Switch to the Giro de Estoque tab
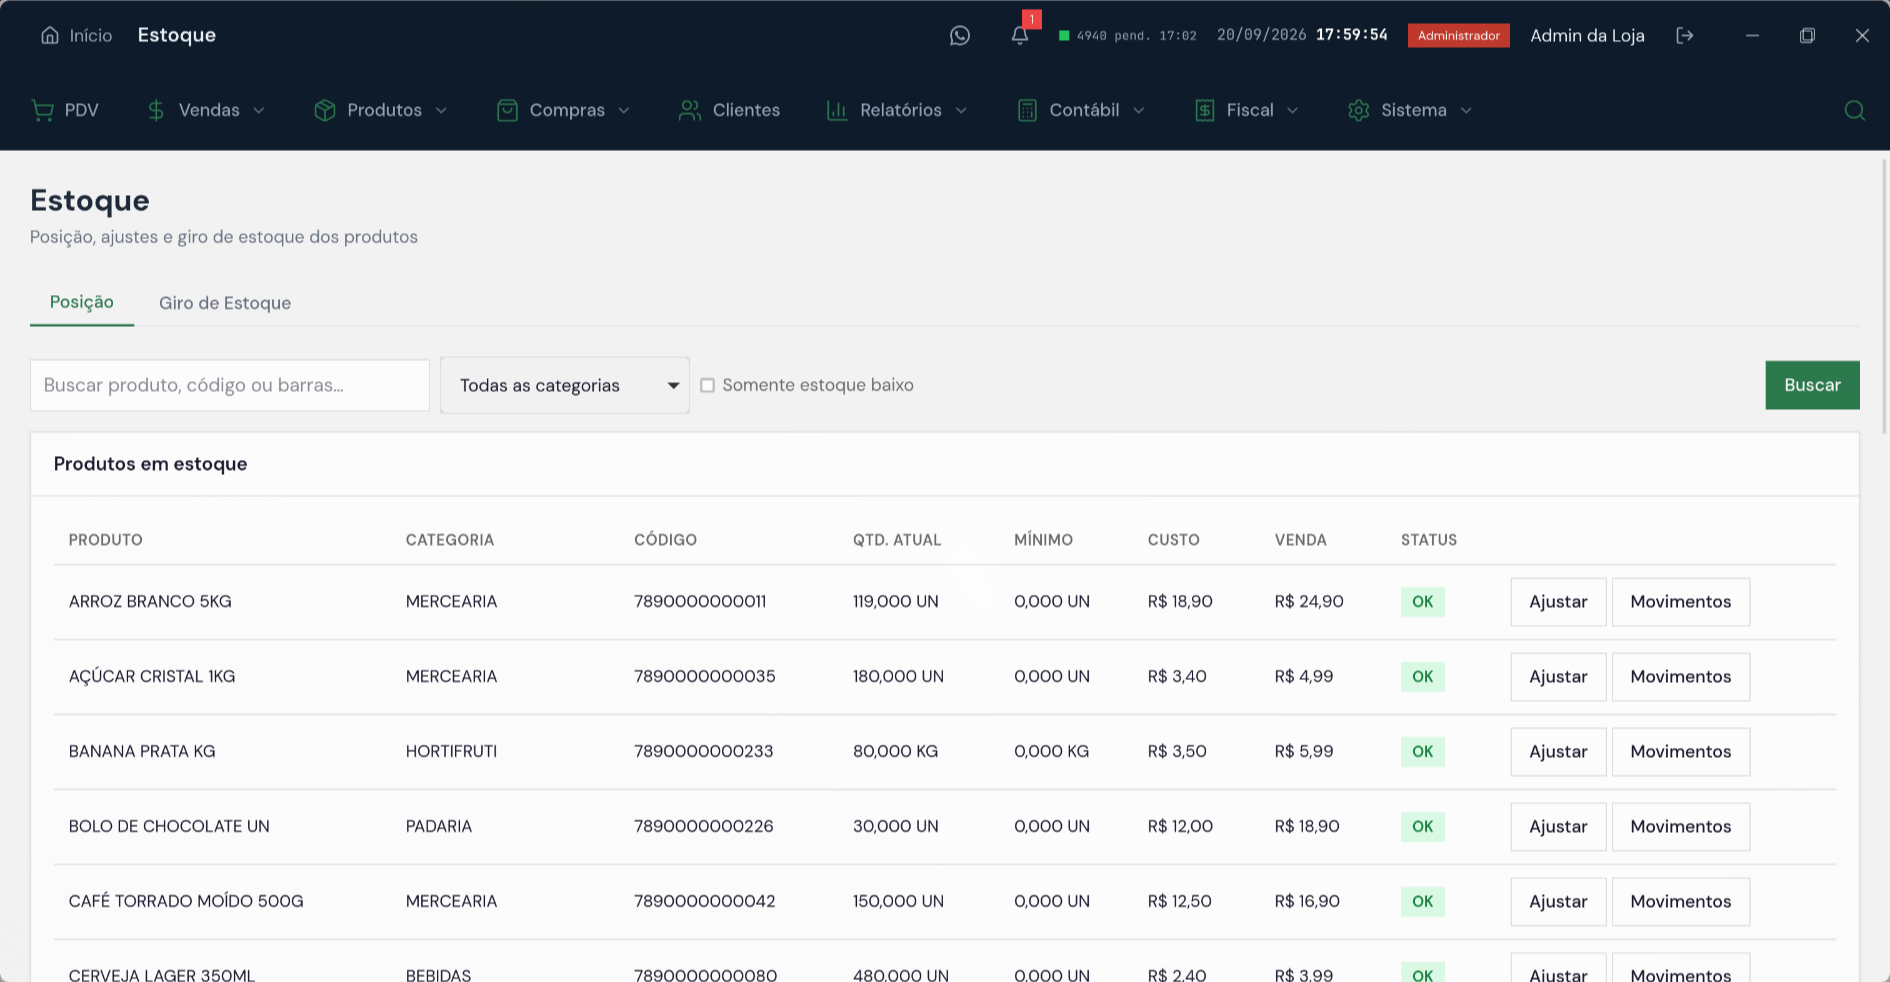This screenshot has height=982, width=1890. (x=225, y=303)
